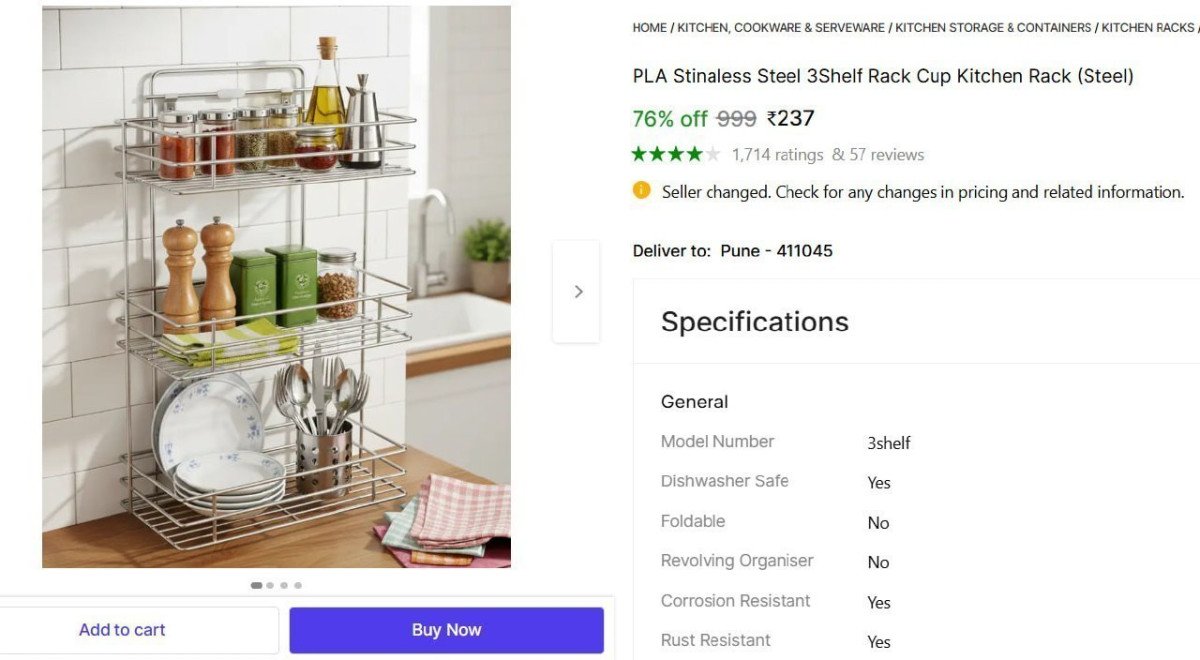Click the Specifications section header

(755, 322)
